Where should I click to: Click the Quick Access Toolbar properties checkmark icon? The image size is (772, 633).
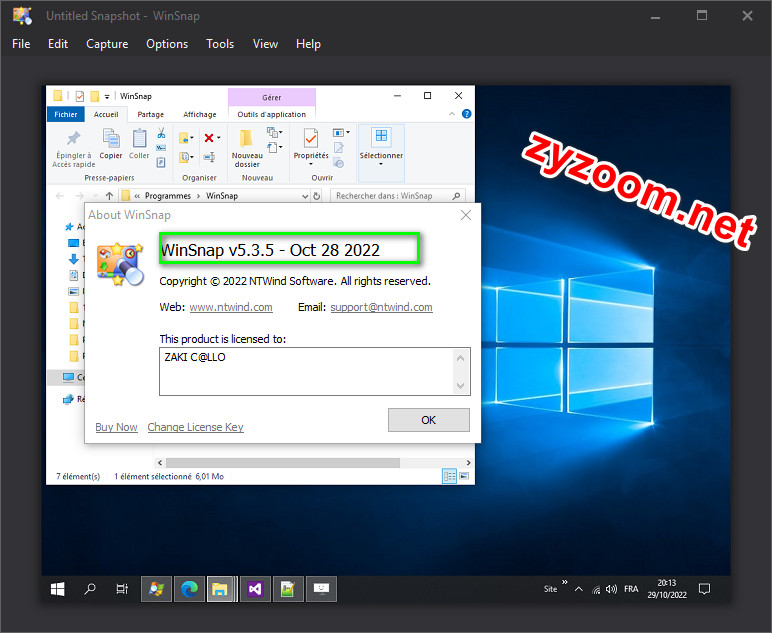tap(80, 96)
